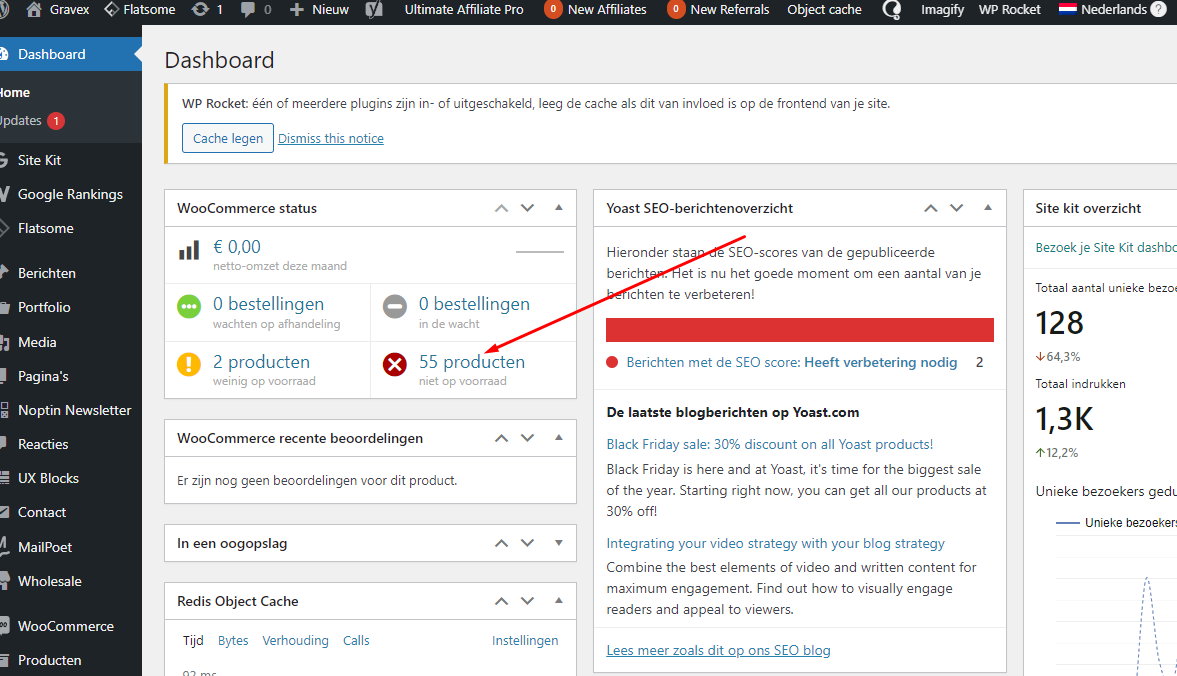This screenshot has height=676, width=1177.
Task: Click the green processing orders icon
Action: [189, 307]
